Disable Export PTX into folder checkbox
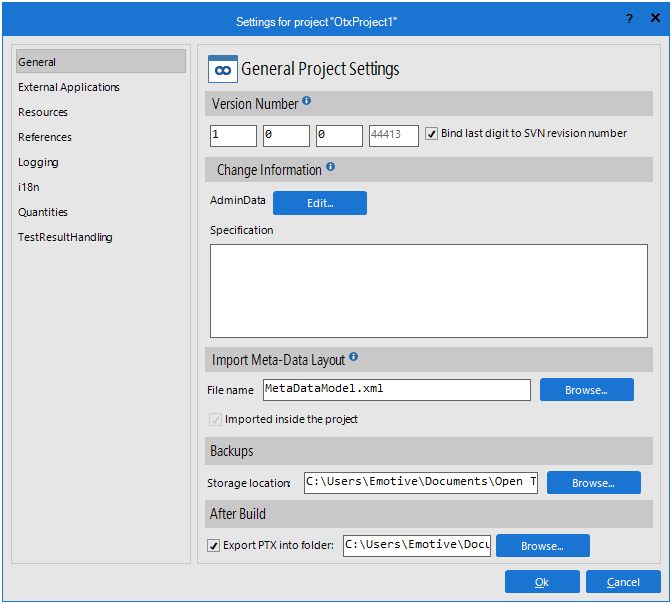Screen dimensions: 672x604 click(213, 545)
